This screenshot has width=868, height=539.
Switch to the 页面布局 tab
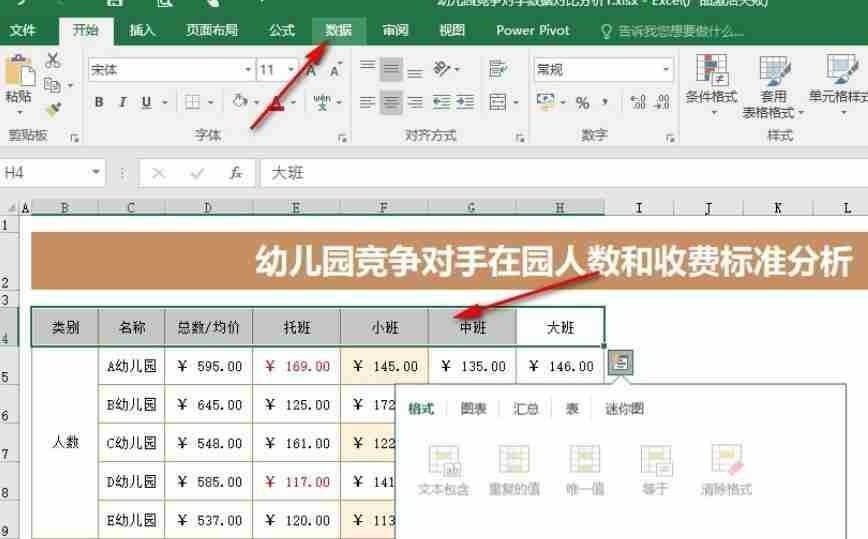coord(212,30)
